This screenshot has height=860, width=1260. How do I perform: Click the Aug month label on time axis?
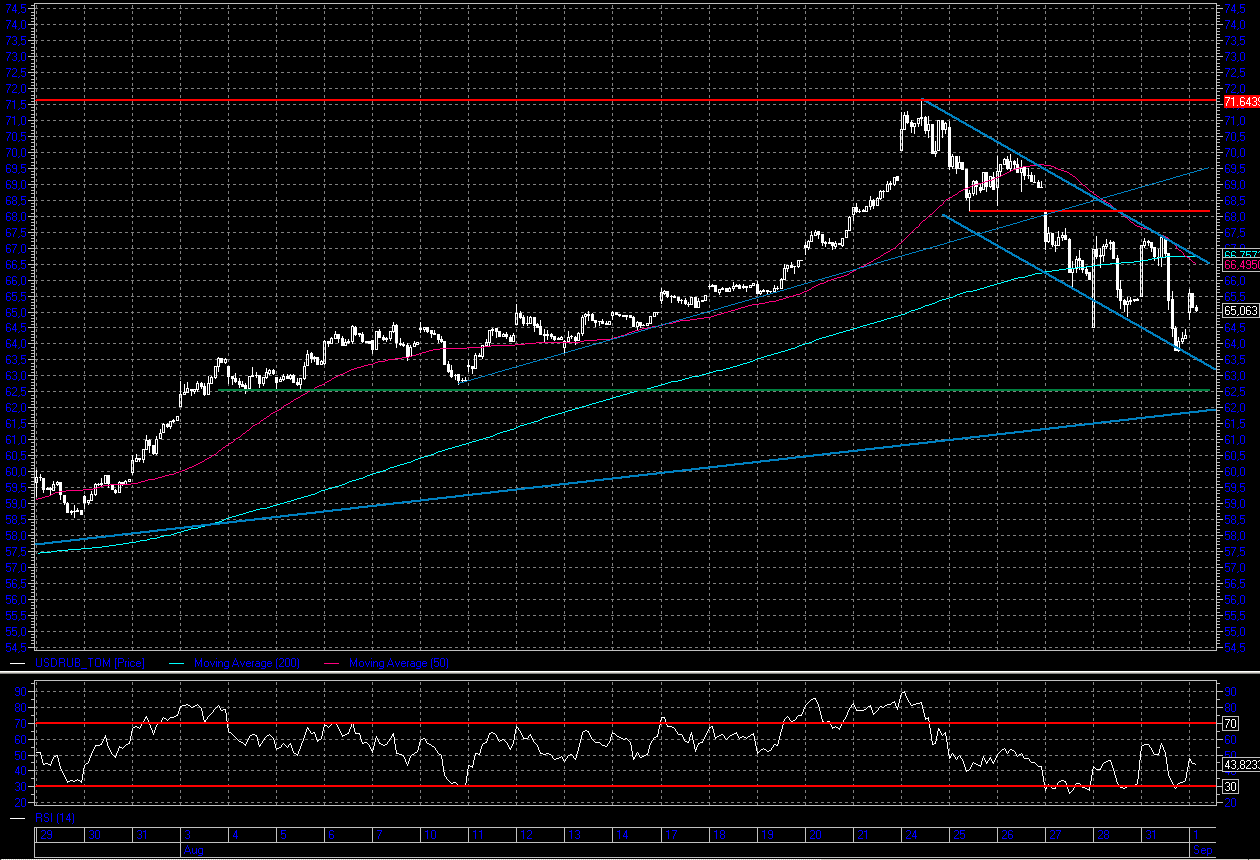[x=190, y=849]
